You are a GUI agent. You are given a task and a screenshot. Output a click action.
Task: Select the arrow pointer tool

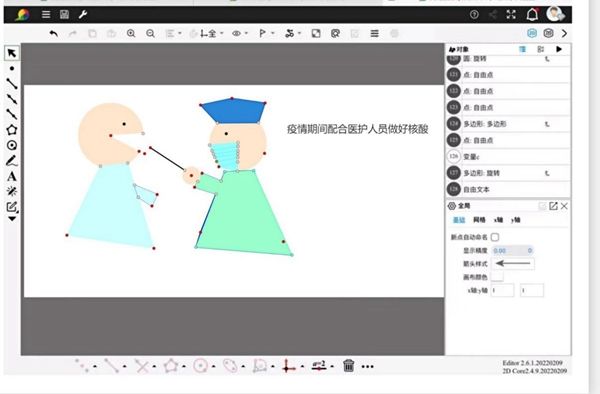tap(12, 53)
